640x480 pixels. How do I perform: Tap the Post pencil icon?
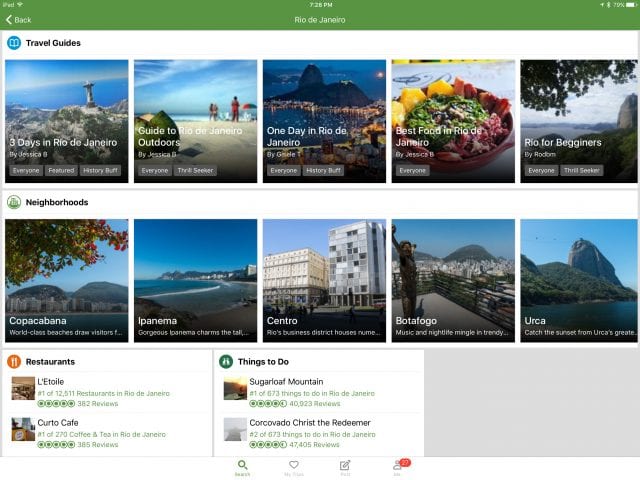point(345,467)
